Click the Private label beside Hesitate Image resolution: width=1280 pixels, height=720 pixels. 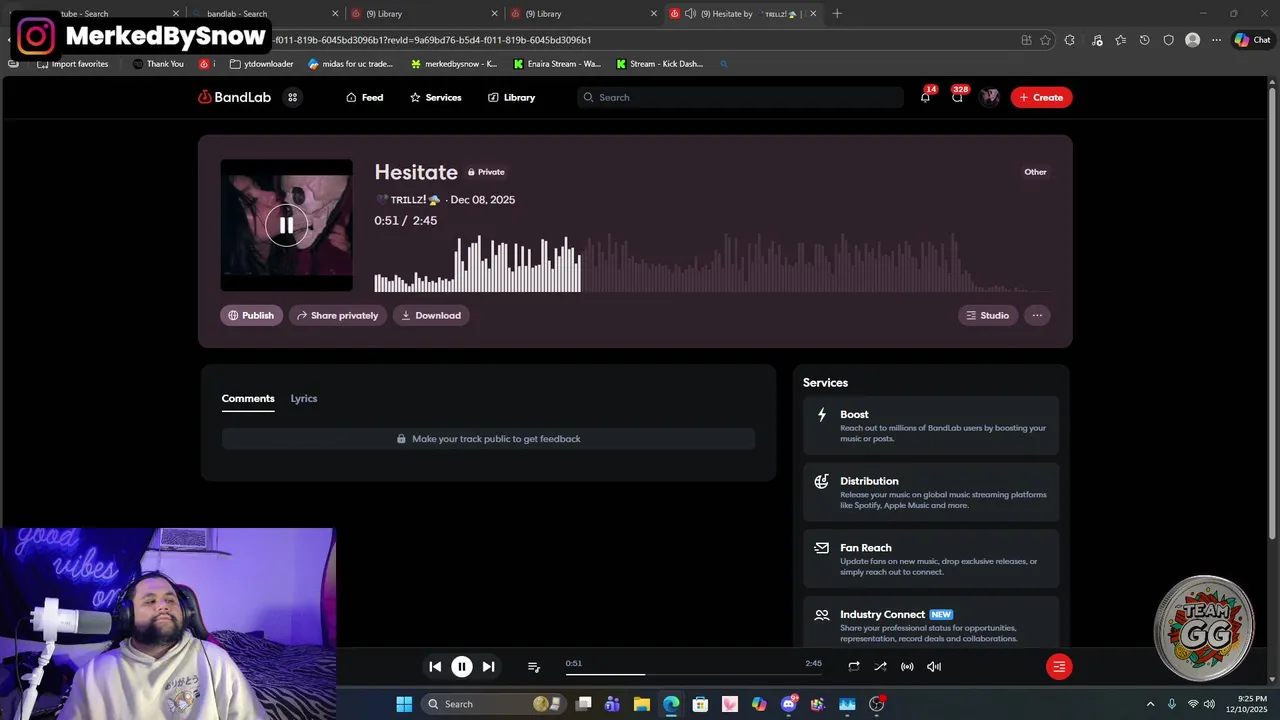pyautogui.click(x=486, y=172)
